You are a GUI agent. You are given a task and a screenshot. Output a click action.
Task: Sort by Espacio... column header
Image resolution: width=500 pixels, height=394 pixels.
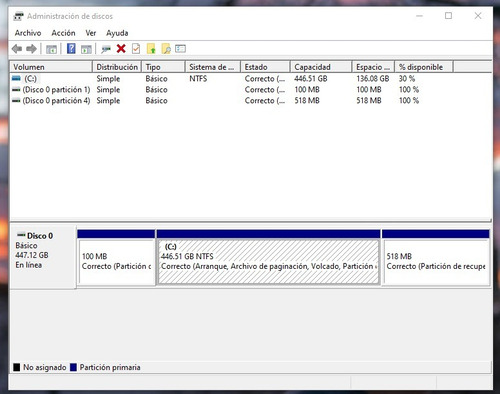click(x=373, y=67)
